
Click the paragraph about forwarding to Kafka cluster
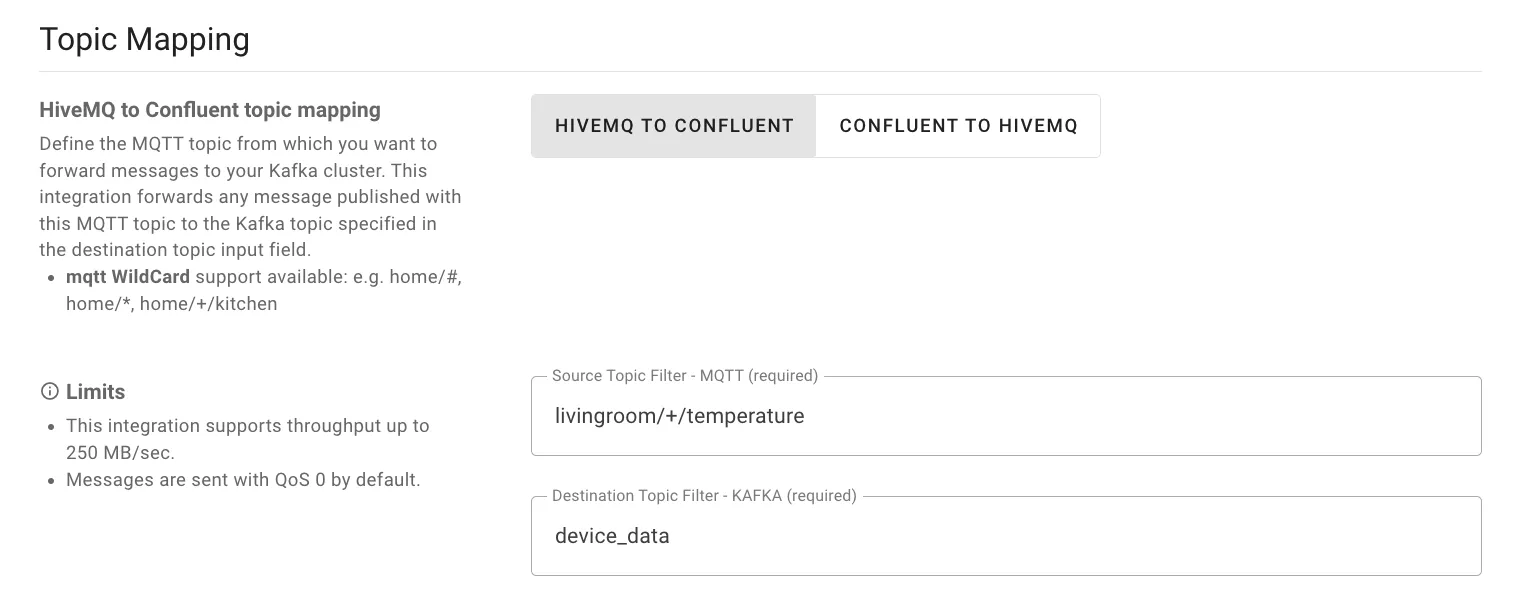click(250, 197)
